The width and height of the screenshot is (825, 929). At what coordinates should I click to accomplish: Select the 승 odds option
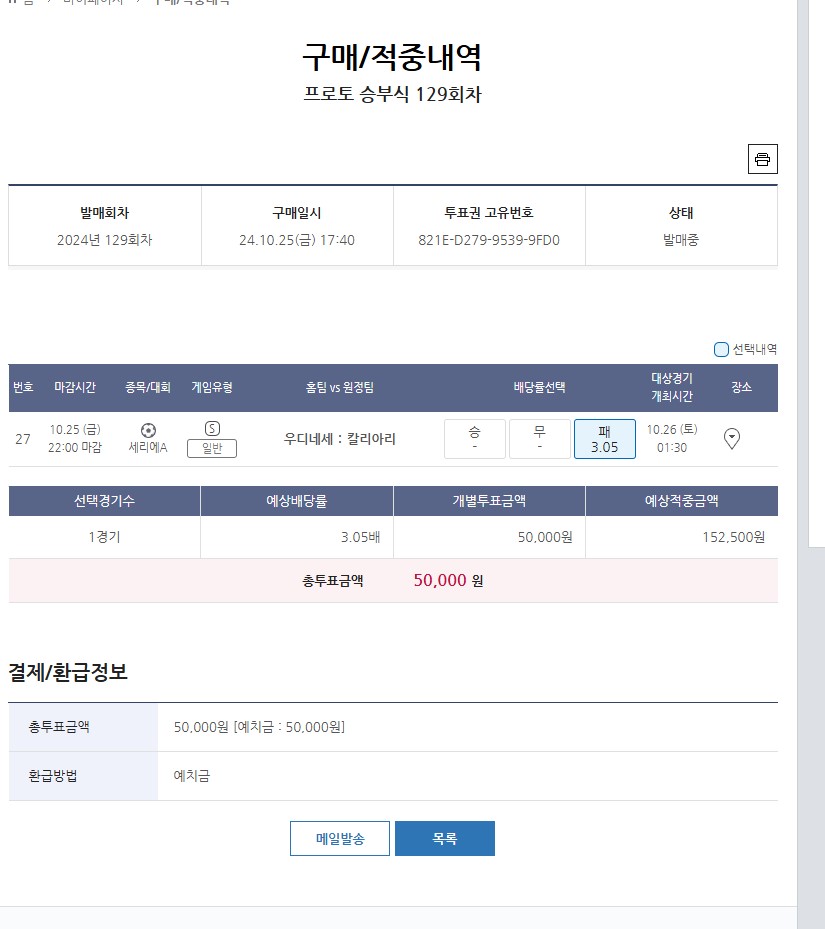tap(474, 438)
